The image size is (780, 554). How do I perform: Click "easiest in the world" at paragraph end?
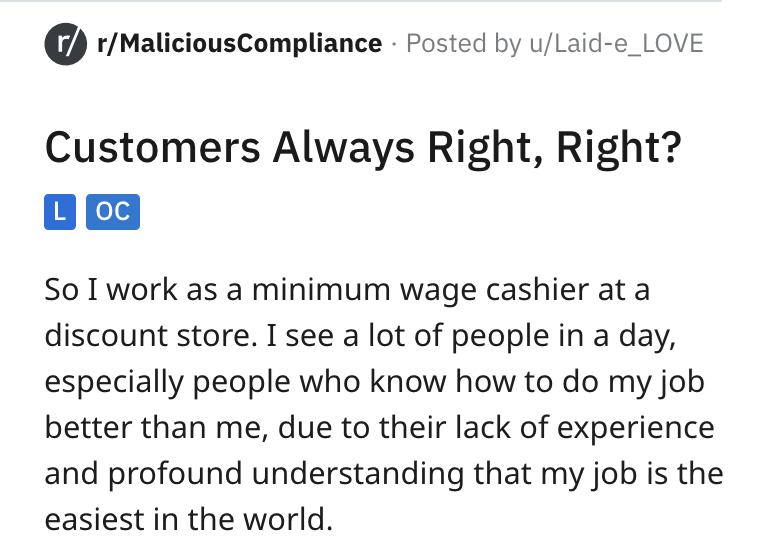(186, 519)
